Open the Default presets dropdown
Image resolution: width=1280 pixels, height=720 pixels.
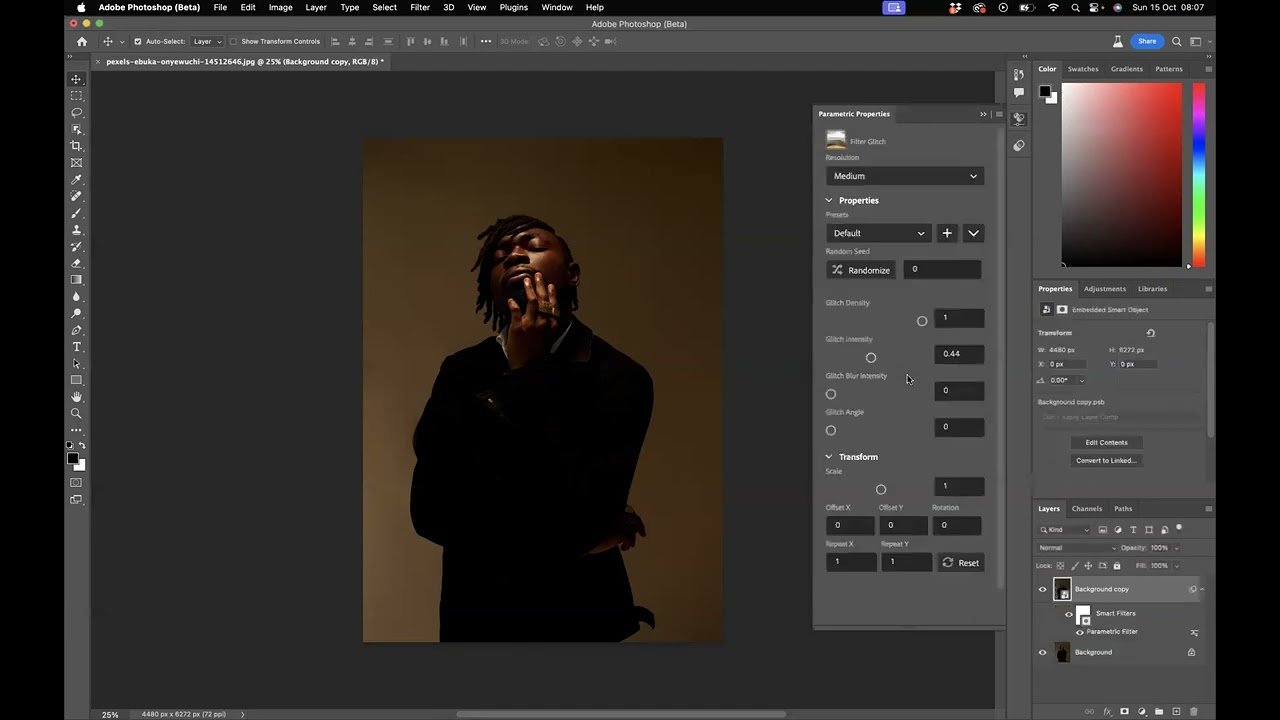[879, 233]
